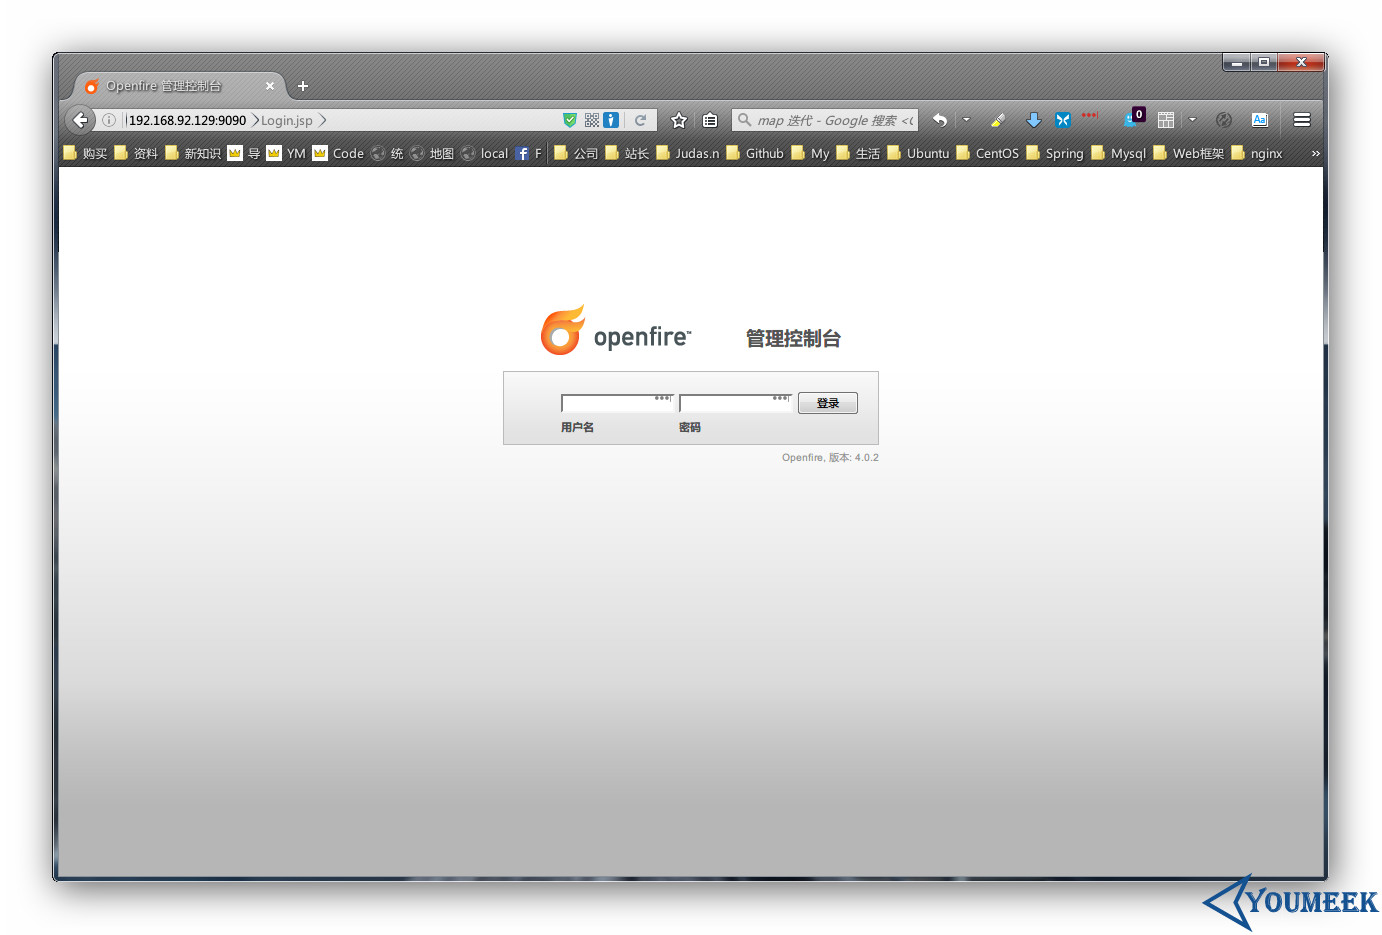
Task: Click the green shield security icon
Action: click(570, 120)
